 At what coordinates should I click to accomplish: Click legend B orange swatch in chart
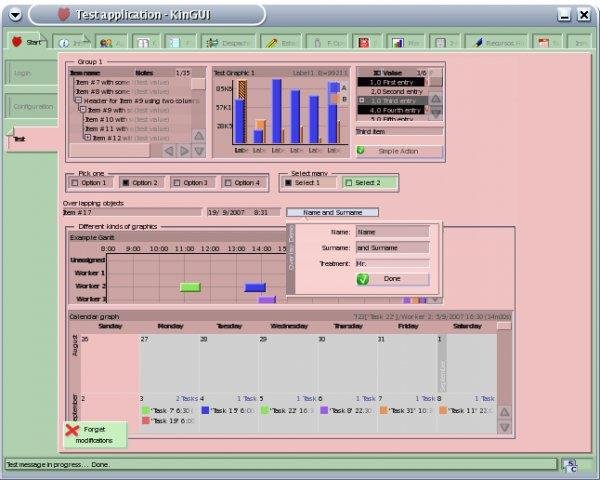click(335, 99)
